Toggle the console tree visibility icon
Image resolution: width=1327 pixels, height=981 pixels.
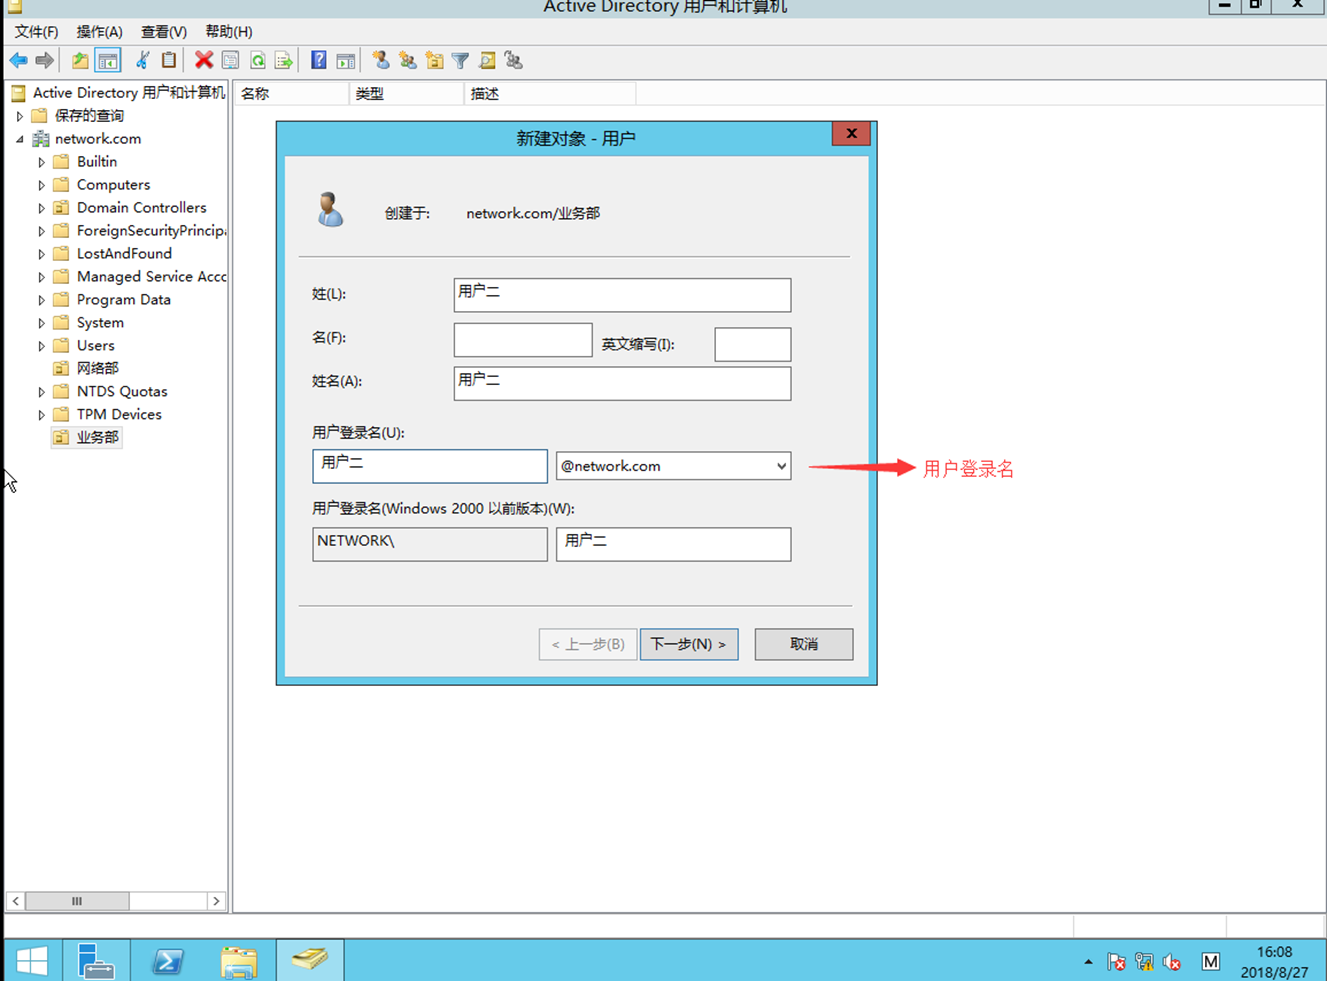(x=107, y=60)
